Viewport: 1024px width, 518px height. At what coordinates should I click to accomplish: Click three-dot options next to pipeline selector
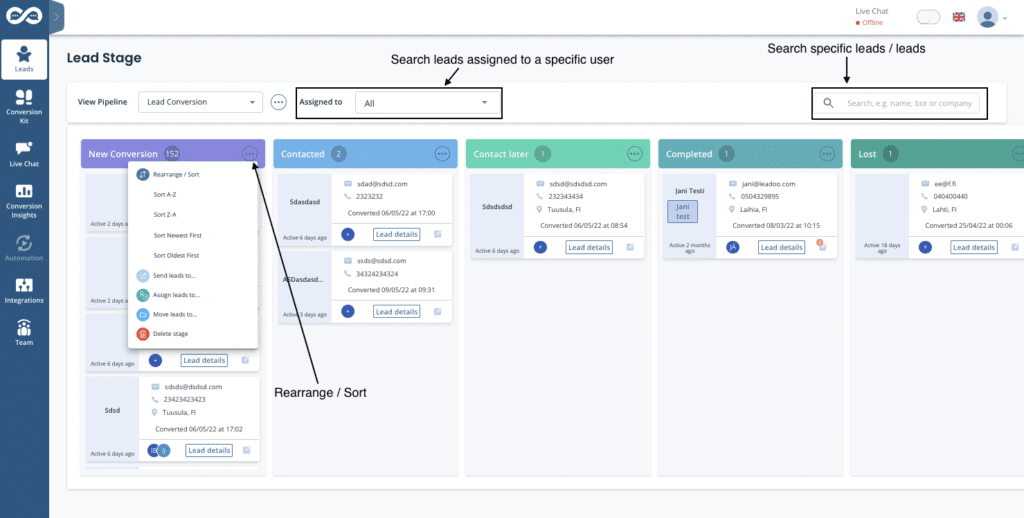click(x=279, y=102)
